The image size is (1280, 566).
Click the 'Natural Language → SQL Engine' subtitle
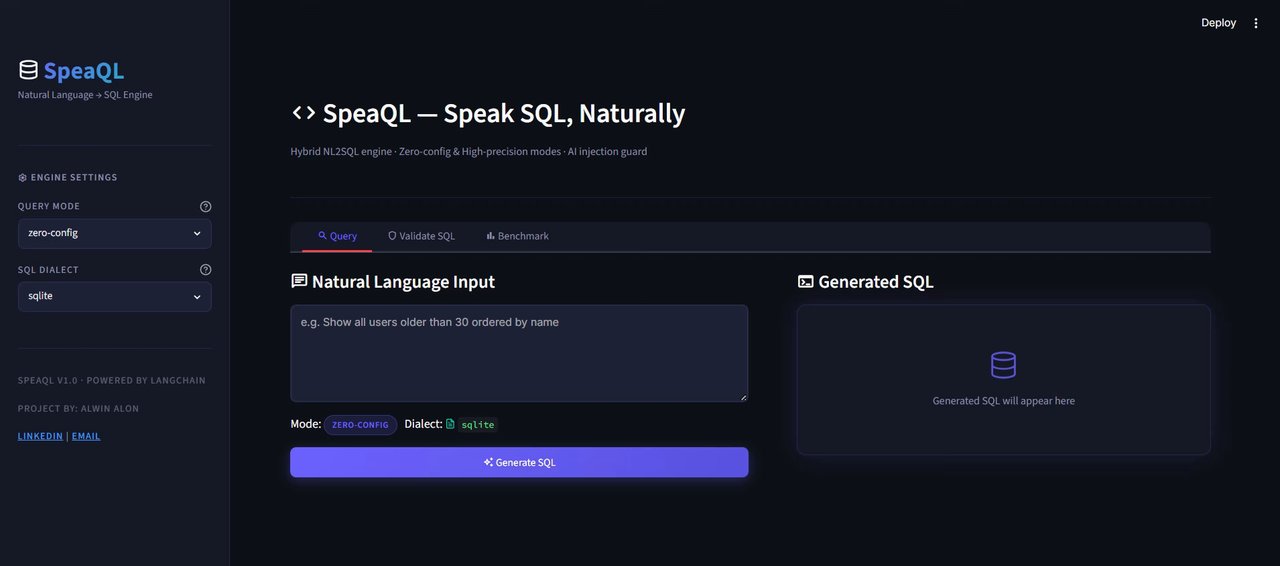click(x=85, y=95)
